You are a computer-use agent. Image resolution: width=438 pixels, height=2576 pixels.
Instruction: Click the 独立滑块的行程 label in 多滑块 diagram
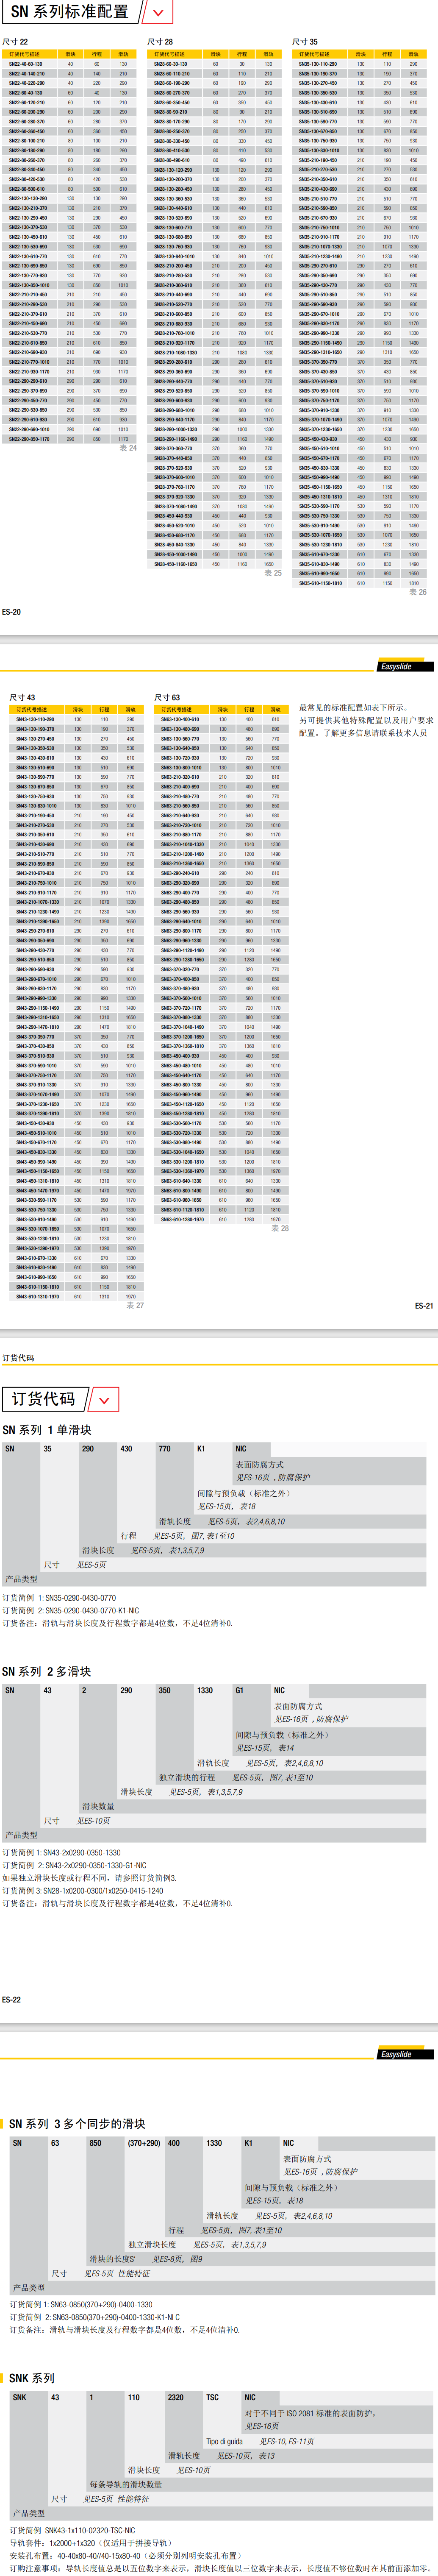pyautogui.click(x=187, y=1777)
